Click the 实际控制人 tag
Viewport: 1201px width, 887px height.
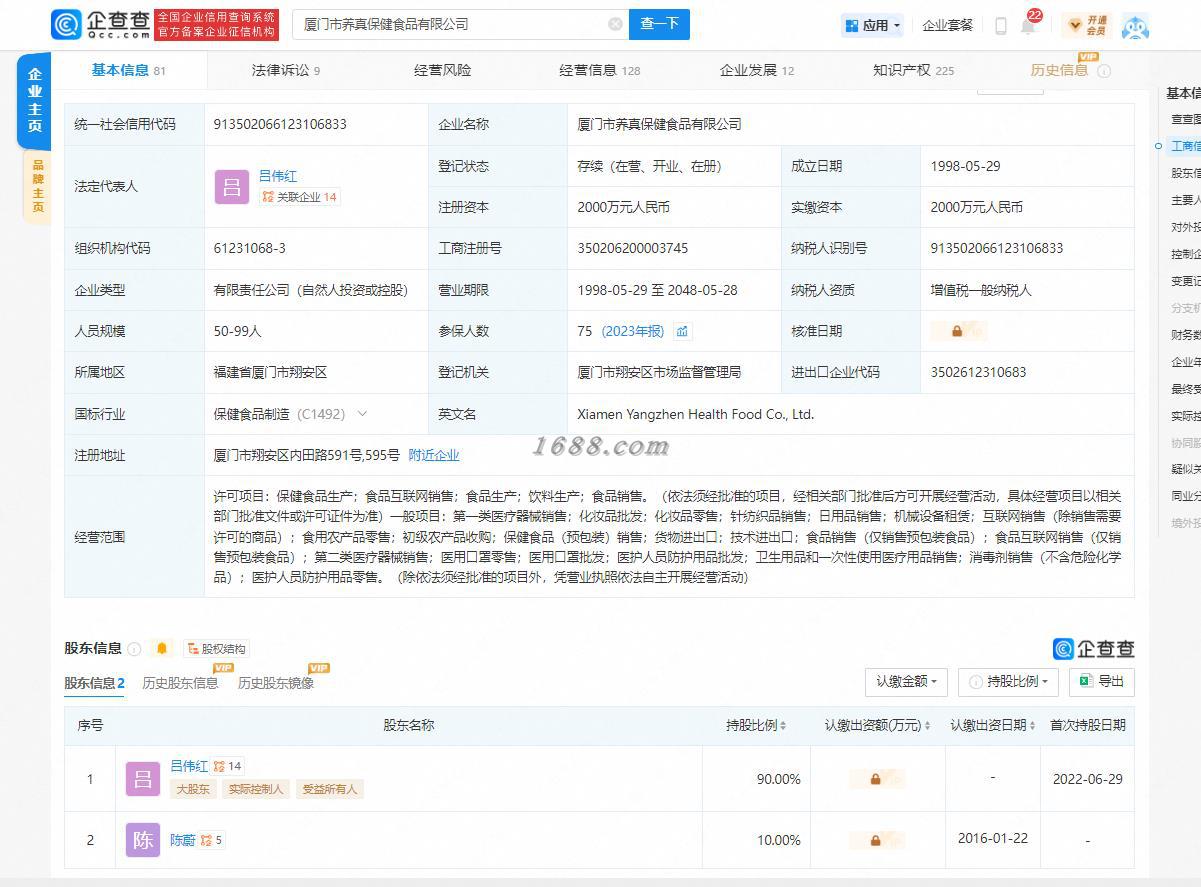257,789
